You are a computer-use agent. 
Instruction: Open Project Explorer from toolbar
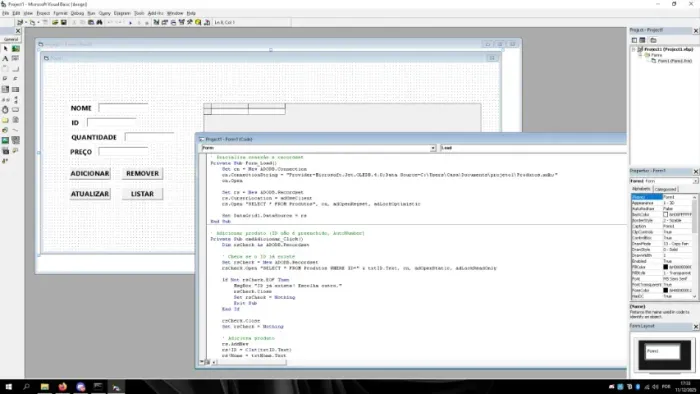[x=156, y=22]
